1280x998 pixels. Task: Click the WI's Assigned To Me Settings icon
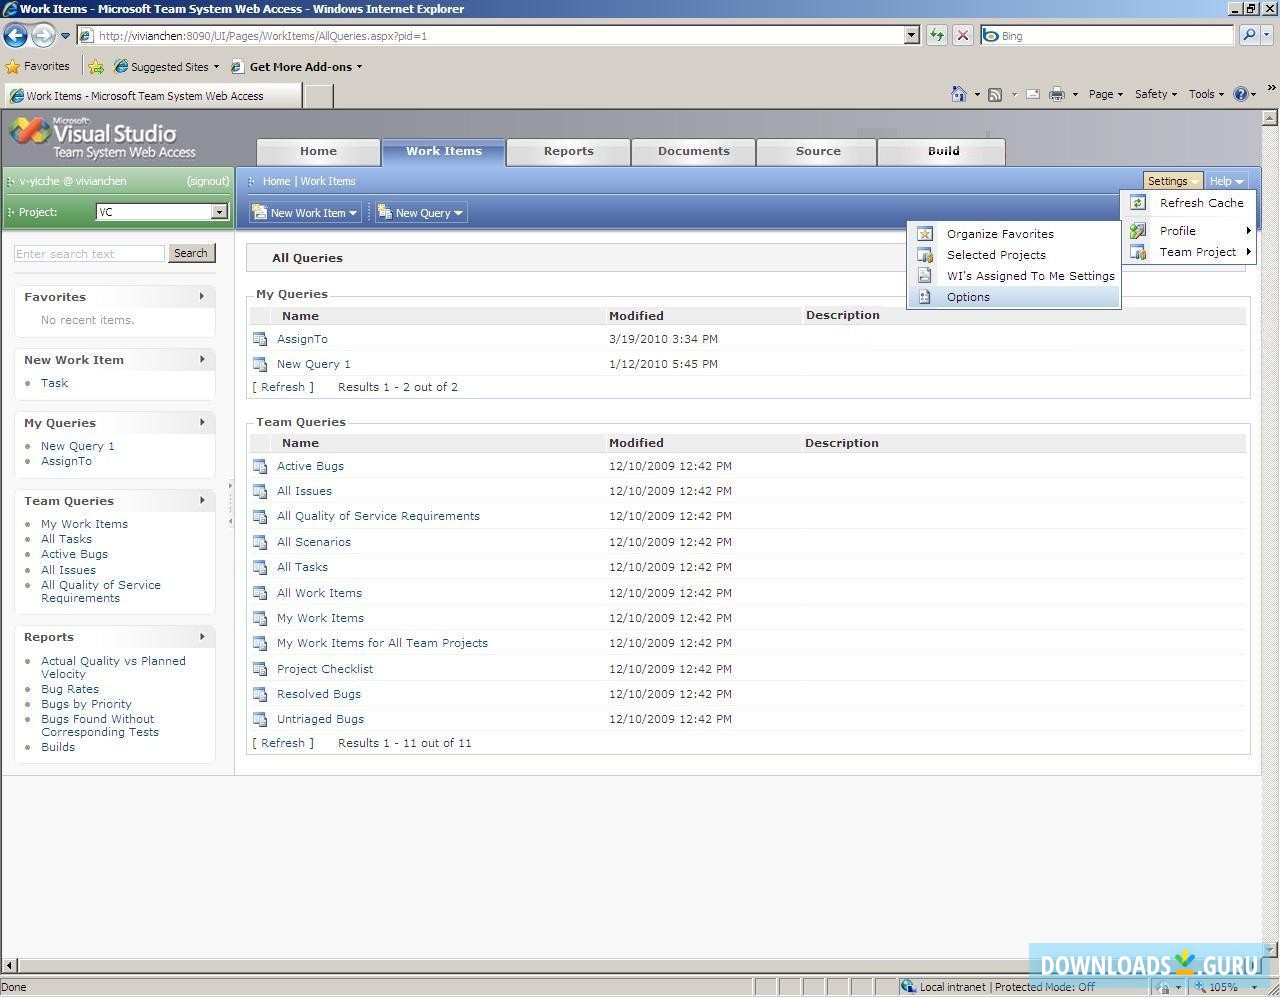point(925,275)
